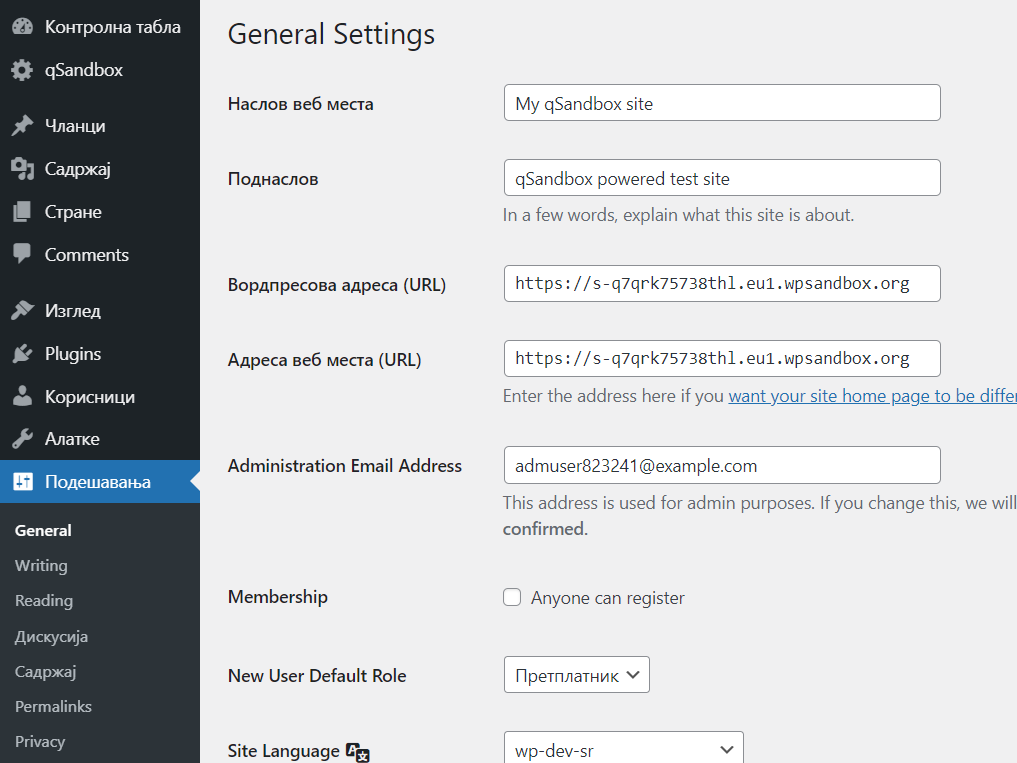Click the This address is used for admin text
This screenshot has width=1017, height=763.
pos(760,516)
